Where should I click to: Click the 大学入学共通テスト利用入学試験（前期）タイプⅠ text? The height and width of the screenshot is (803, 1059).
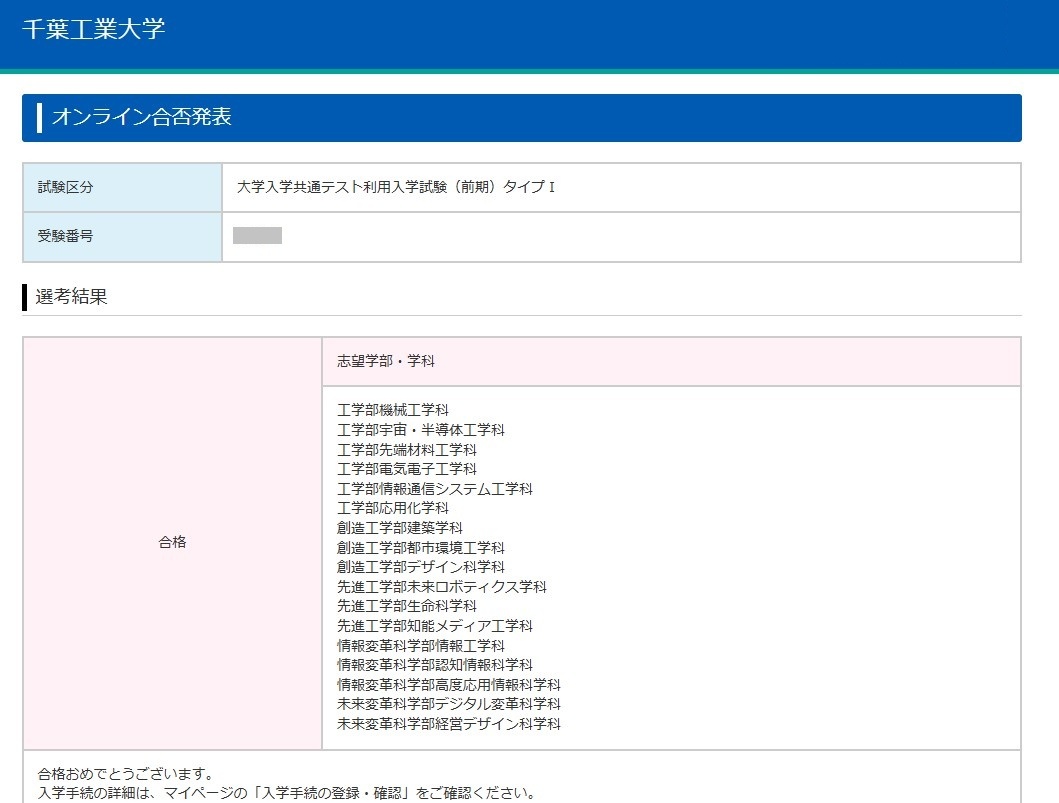pyautogui.click(x=396, y=187)
